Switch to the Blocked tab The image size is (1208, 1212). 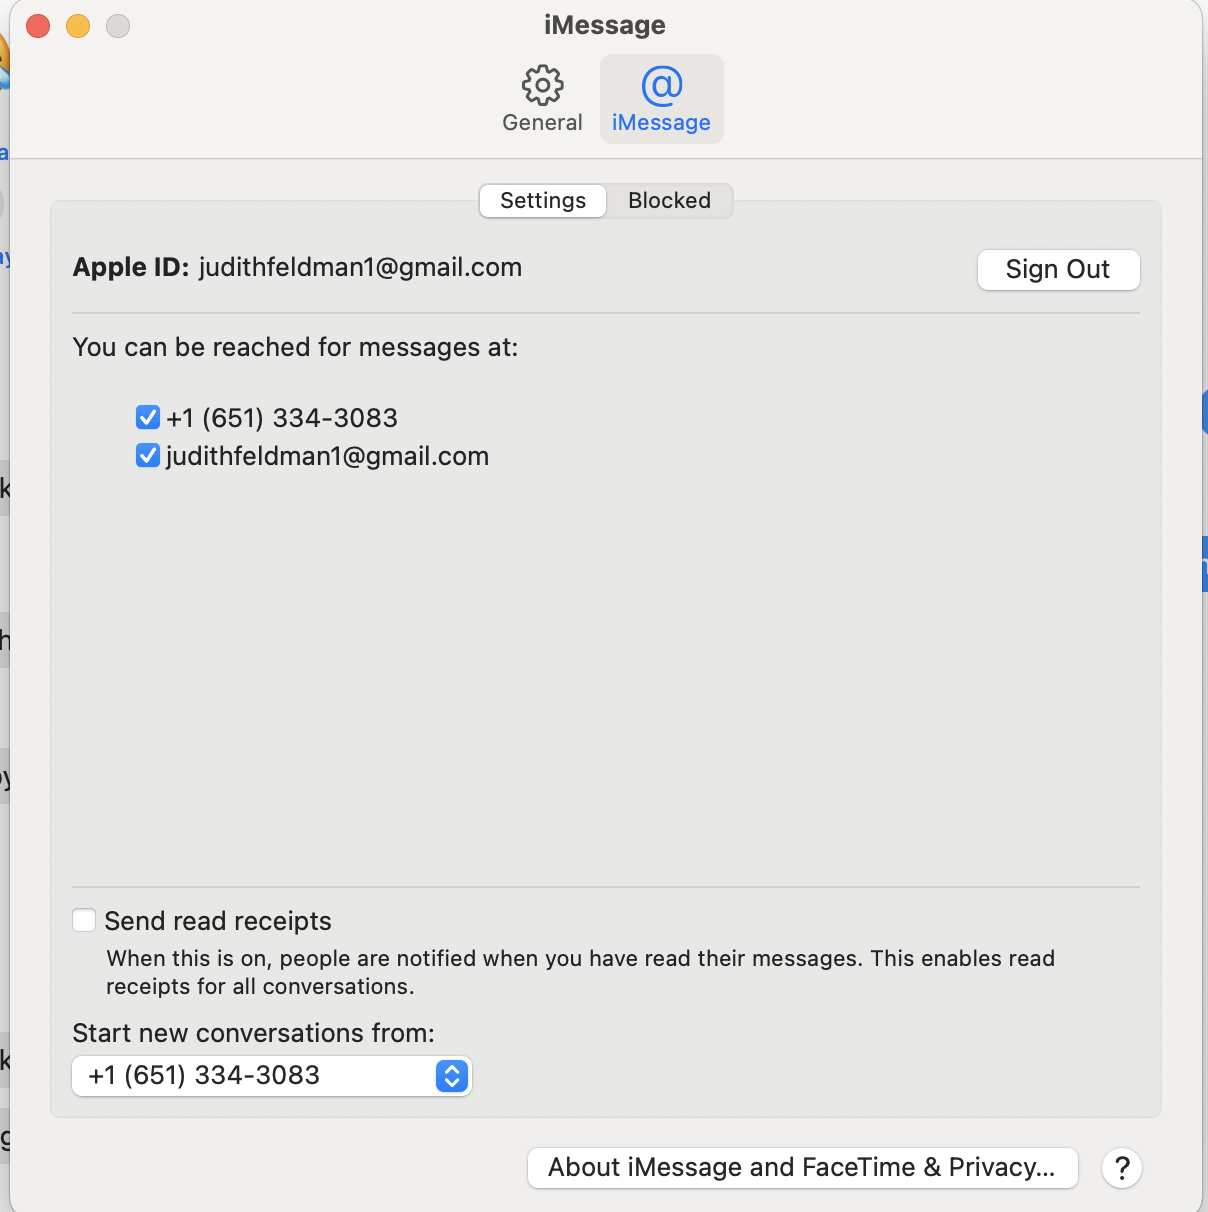669,200
